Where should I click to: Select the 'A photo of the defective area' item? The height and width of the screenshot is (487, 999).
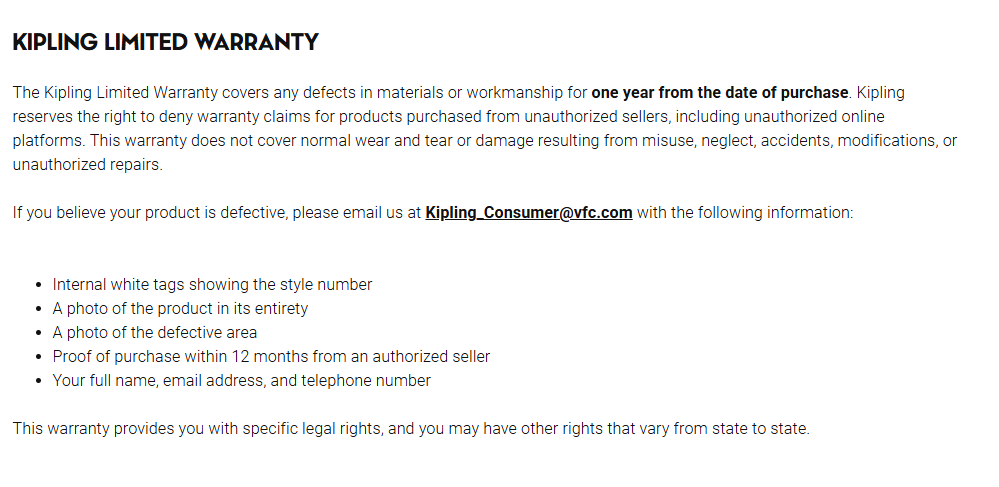[x=155, y=332]
